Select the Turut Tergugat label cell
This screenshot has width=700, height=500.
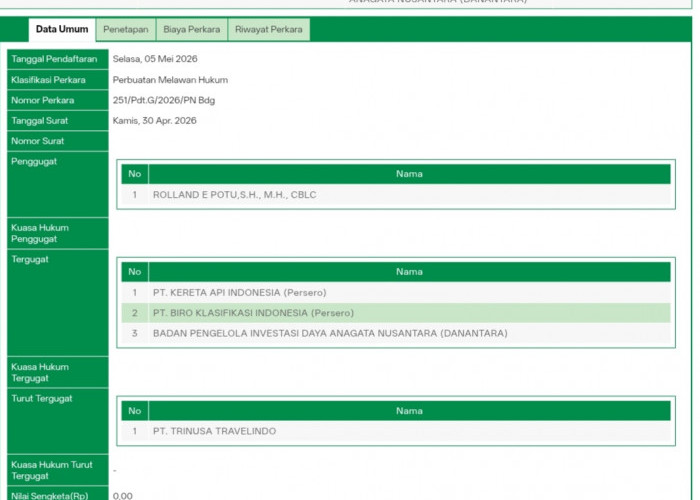click(58, 421)
